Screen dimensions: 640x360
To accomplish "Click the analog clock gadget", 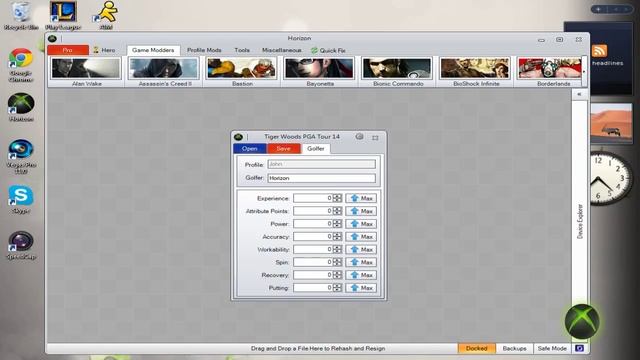I will coord(610,178).
